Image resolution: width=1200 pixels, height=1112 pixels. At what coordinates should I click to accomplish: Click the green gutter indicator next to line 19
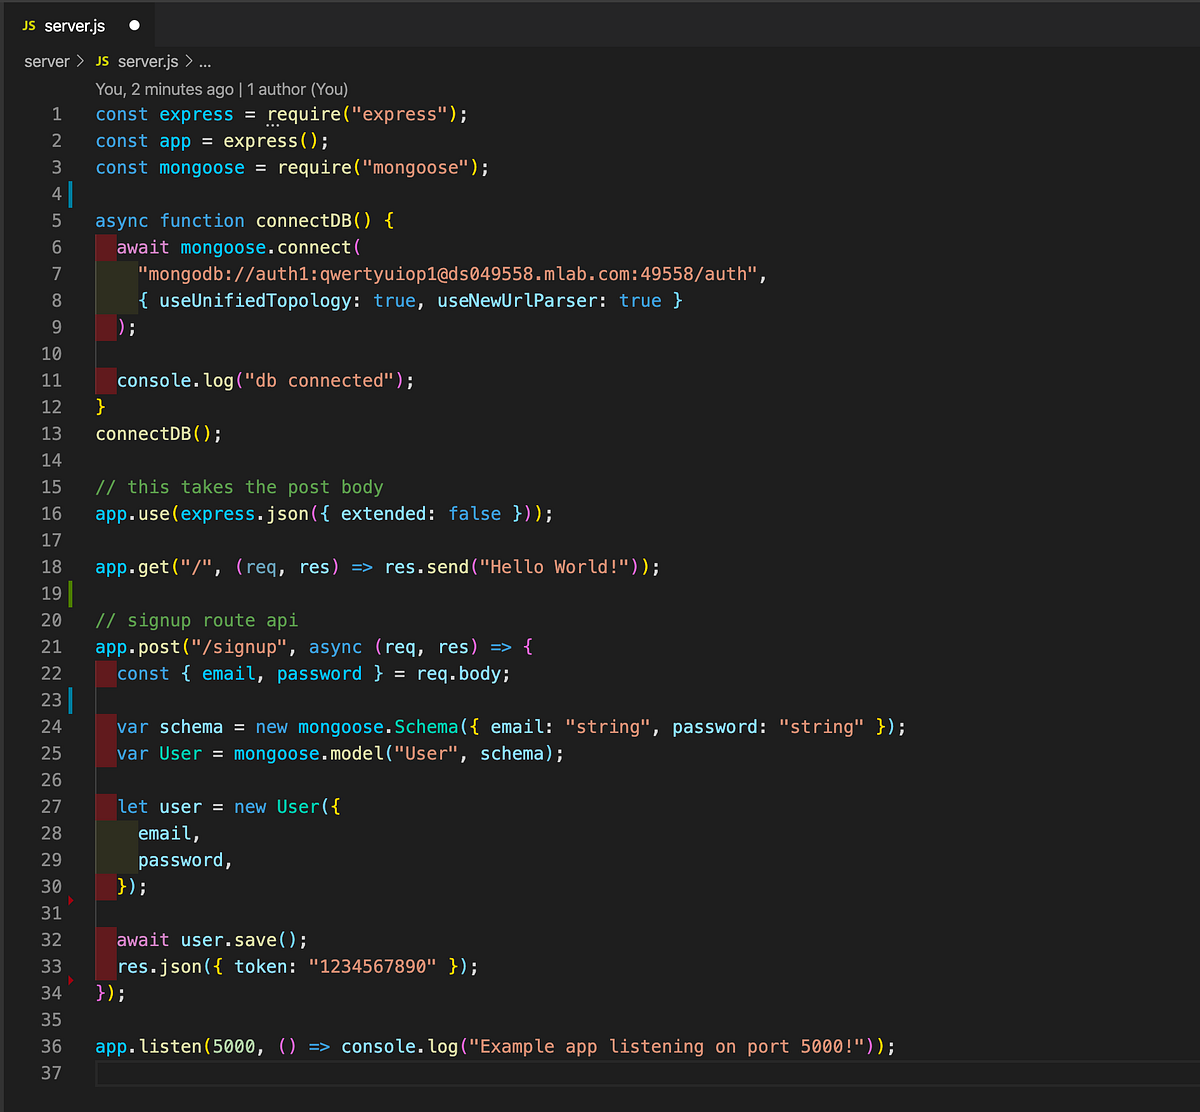70,593
